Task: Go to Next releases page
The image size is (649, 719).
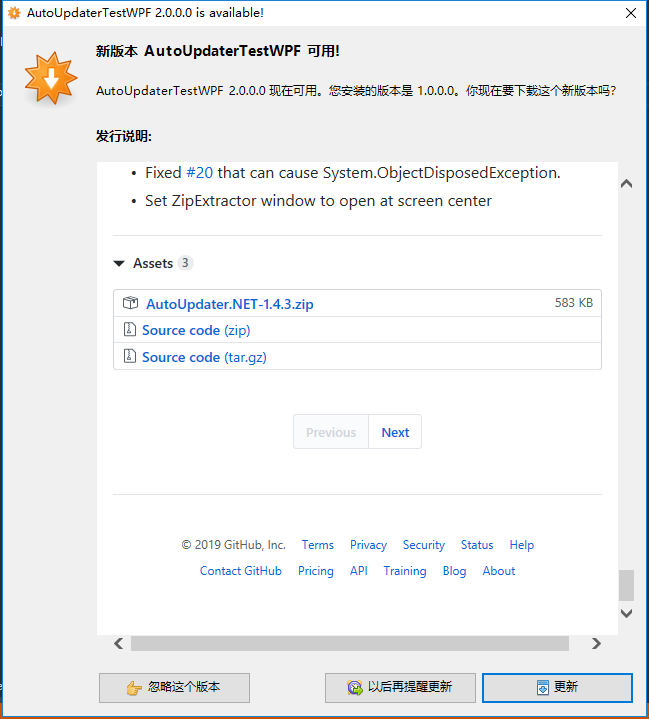Action: point(395,432)
